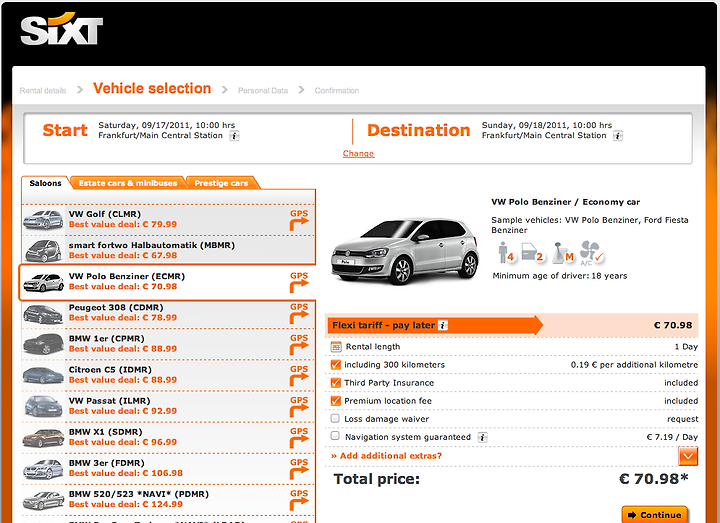
Task: Open Start station info icon
Action: 234,136
